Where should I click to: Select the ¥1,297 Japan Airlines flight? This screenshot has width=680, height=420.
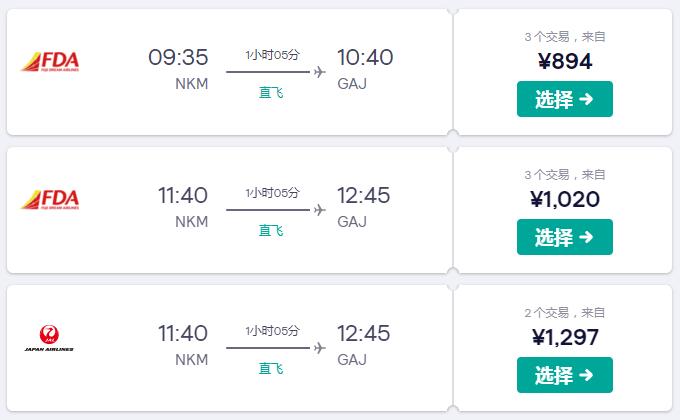(565, 375)
